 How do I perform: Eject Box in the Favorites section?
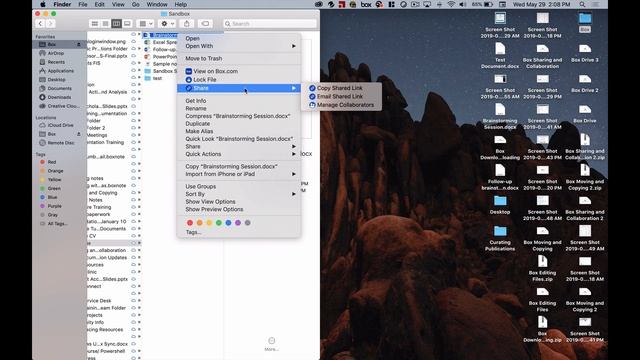(x=79, y=44)
